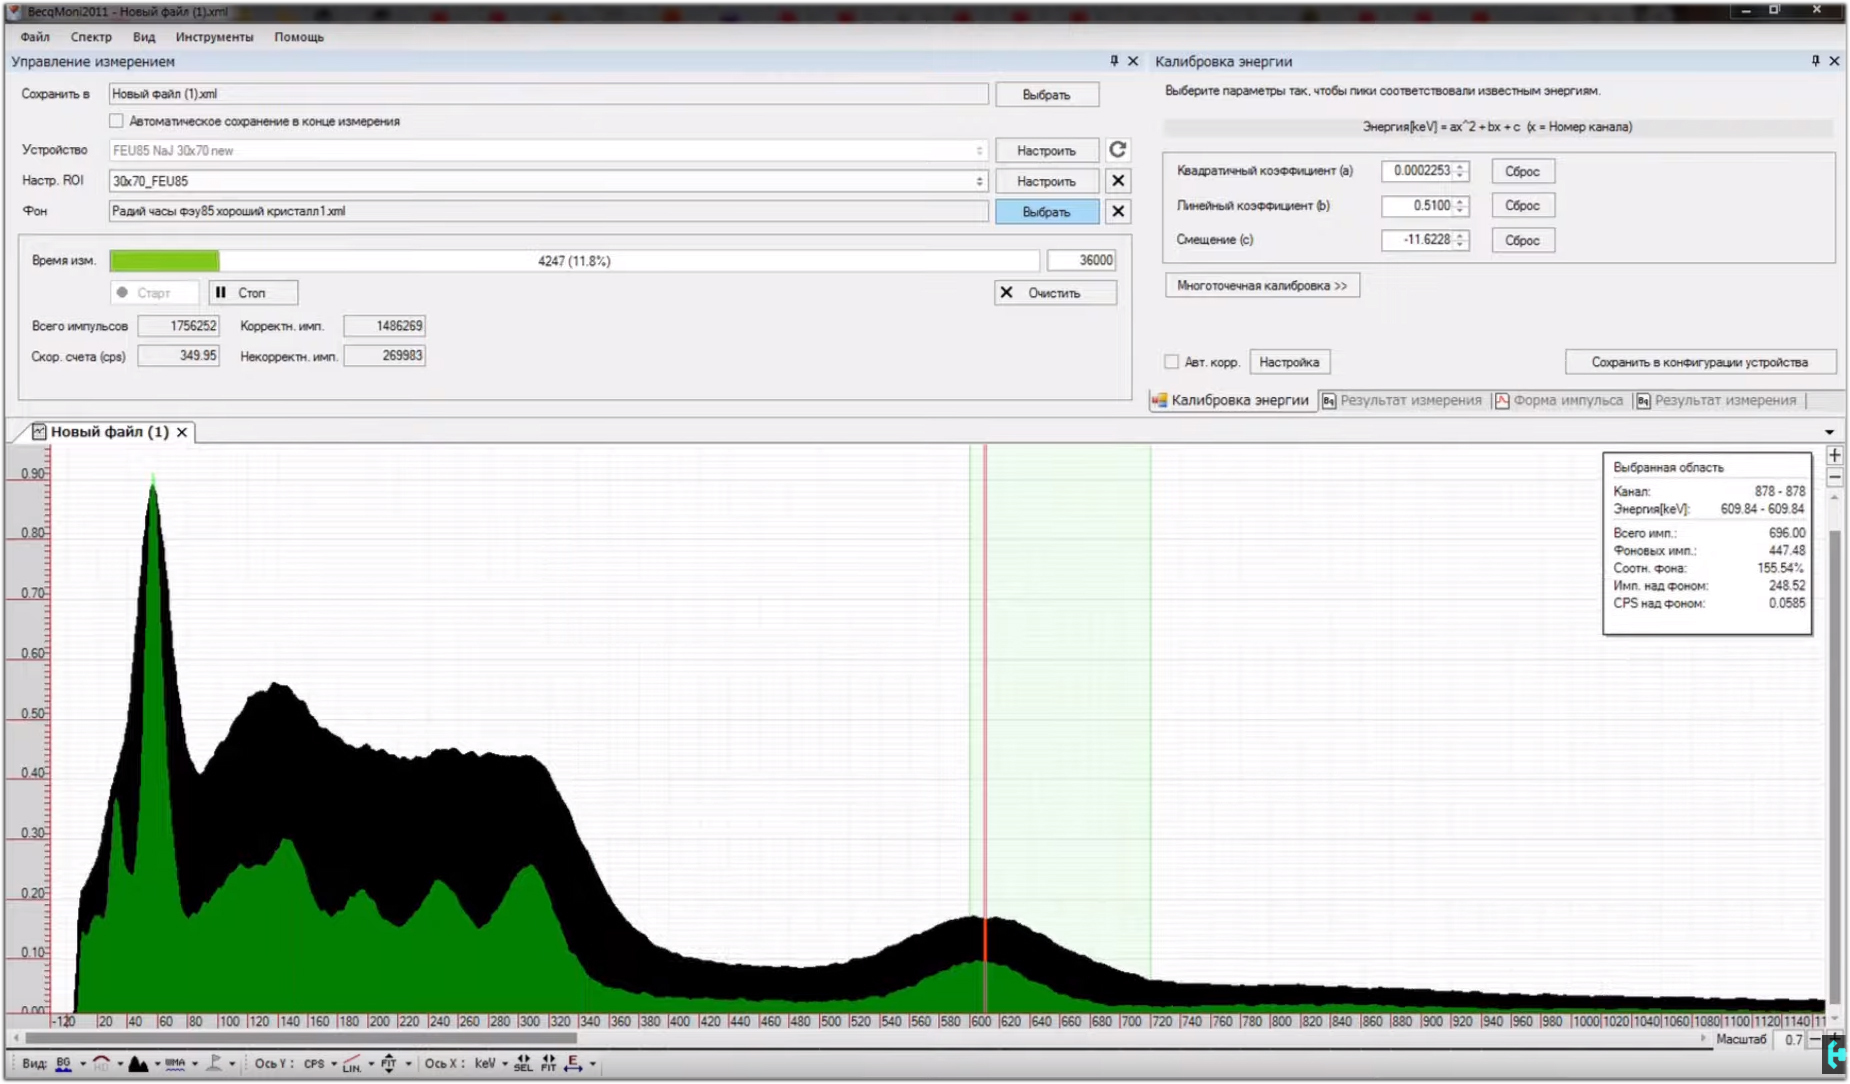Zoom in with plus icon on chart
This screenshot has height=1084, width=1850.
pos(1834,456)
